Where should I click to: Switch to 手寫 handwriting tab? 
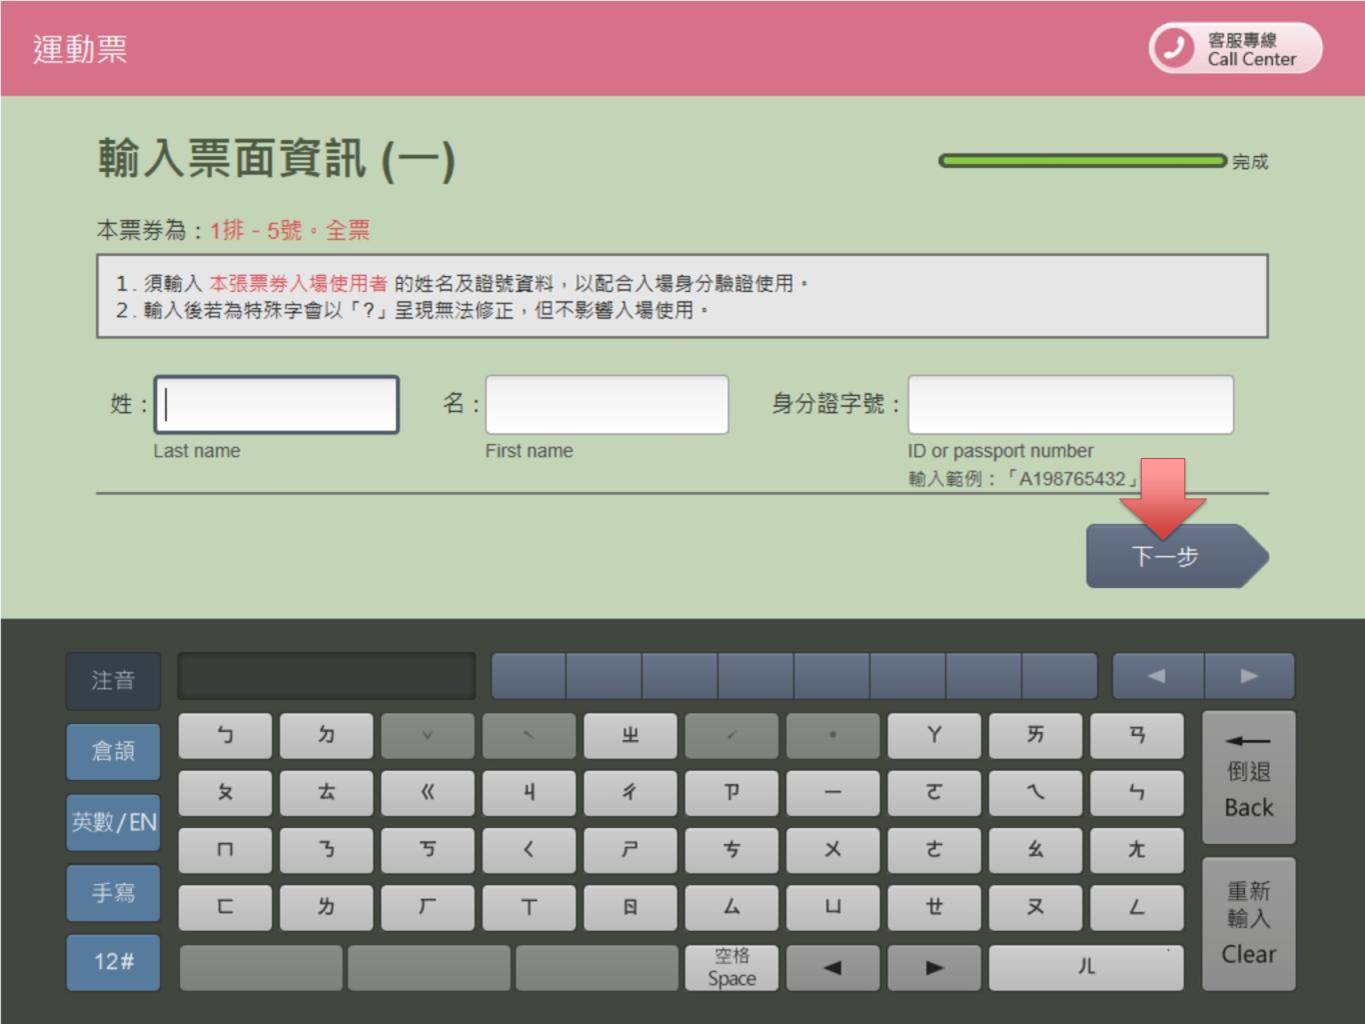[x=113, y=892]
